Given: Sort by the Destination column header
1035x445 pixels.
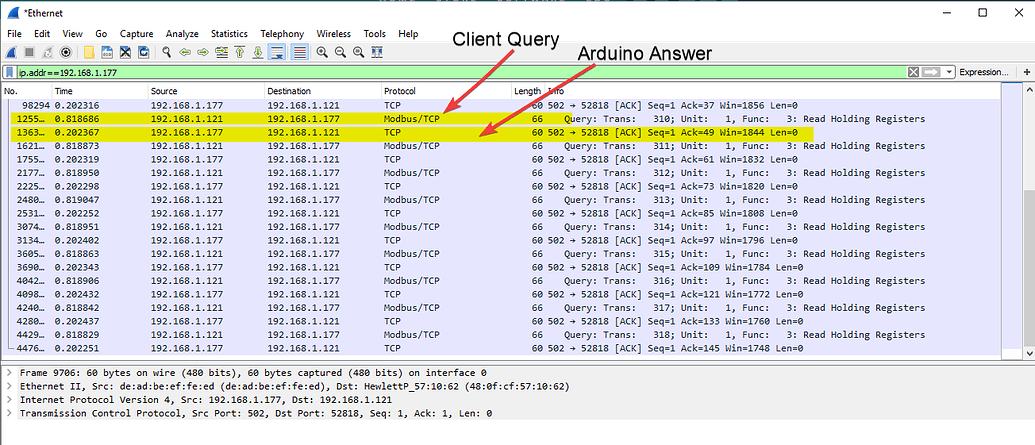Looking at the screenshot, I should tap(323, 91).
